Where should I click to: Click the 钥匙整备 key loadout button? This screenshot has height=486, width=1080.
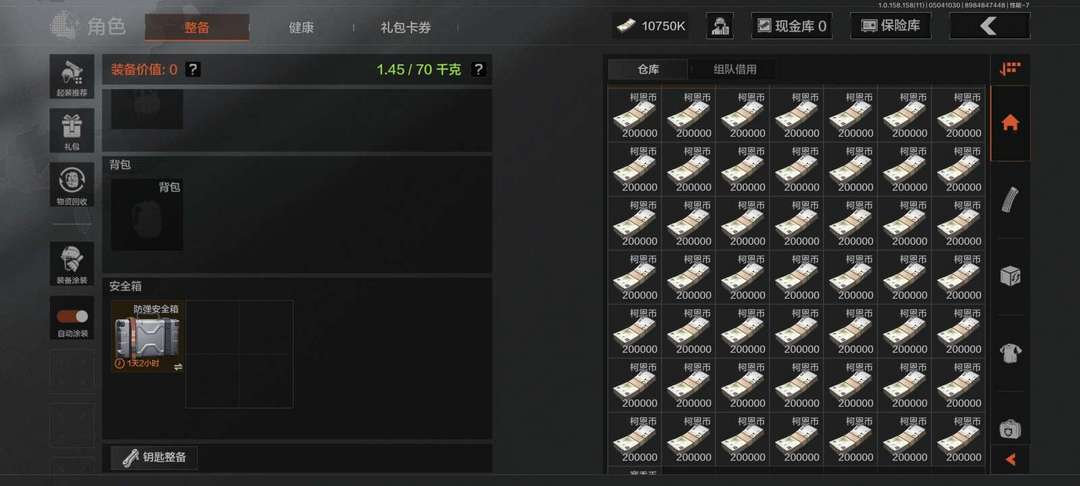[154, 458]
